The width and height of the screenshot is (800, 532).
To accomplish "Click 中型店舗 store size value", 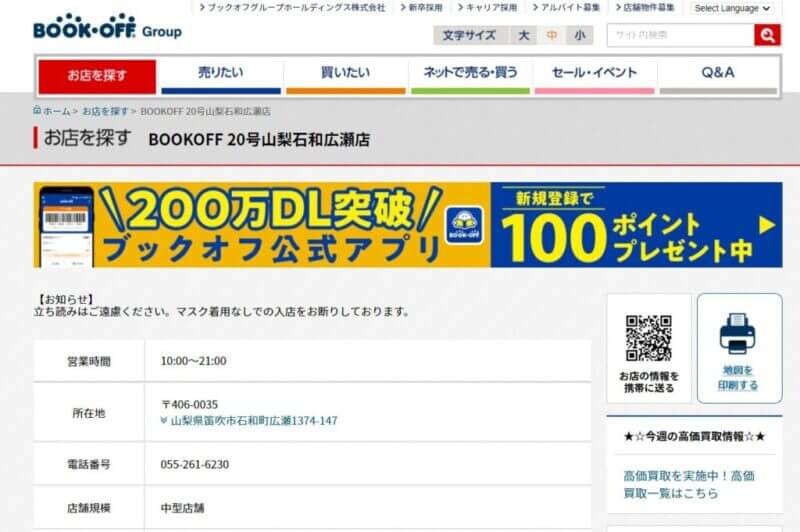I will click(x=182, y=508).
